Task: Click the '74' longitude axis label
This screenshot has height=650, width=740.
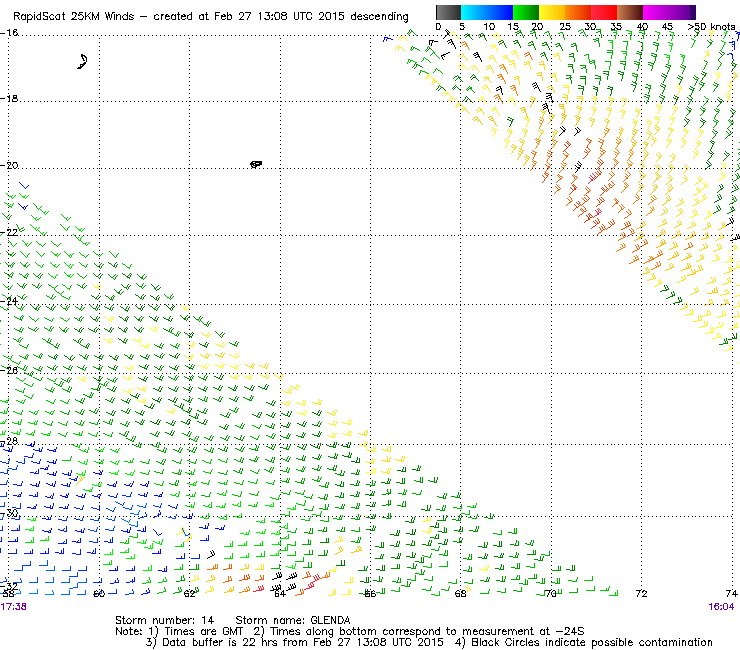Action: [x=732, y=593]
